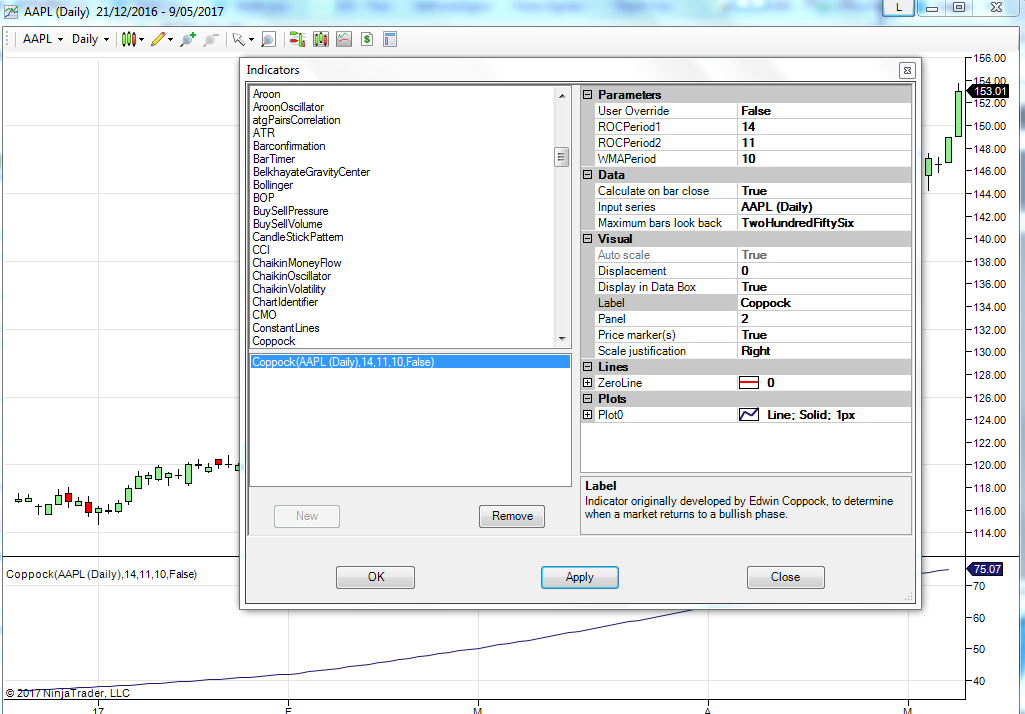Open the Data Series toolbar icon

[320, 39]
